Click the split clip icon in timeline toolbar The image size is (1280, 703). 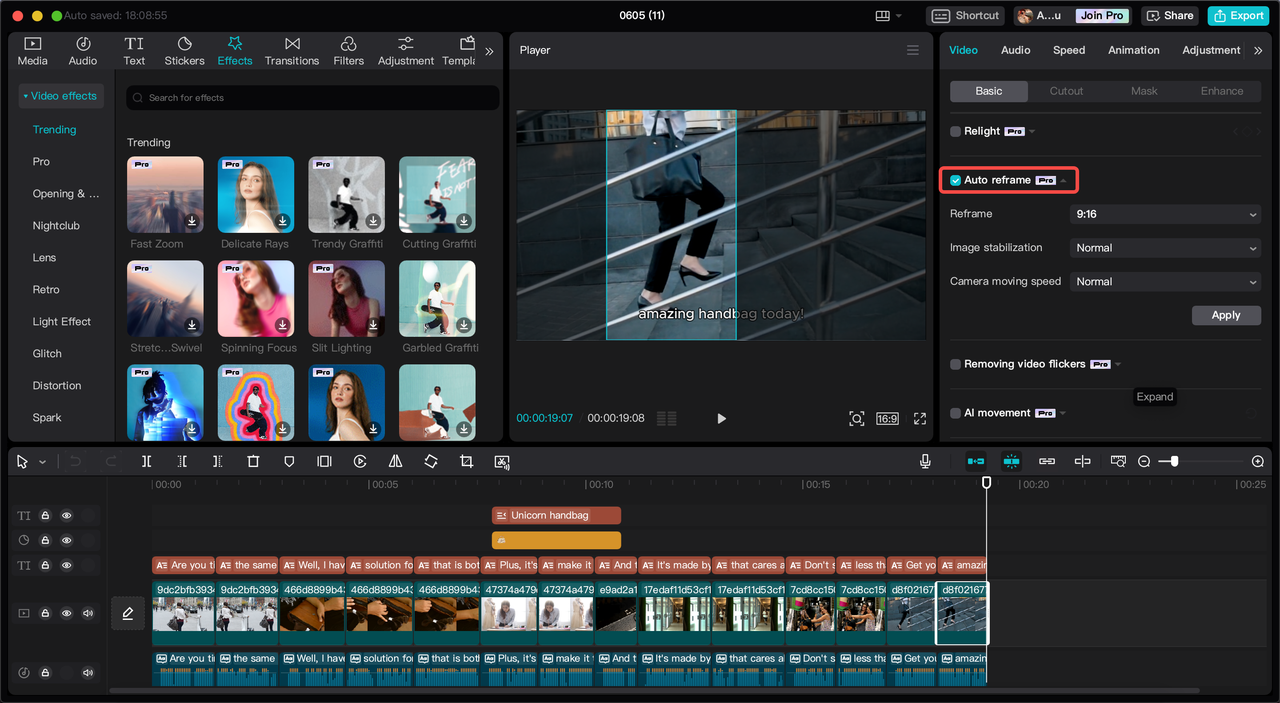[x=146, y=461]
